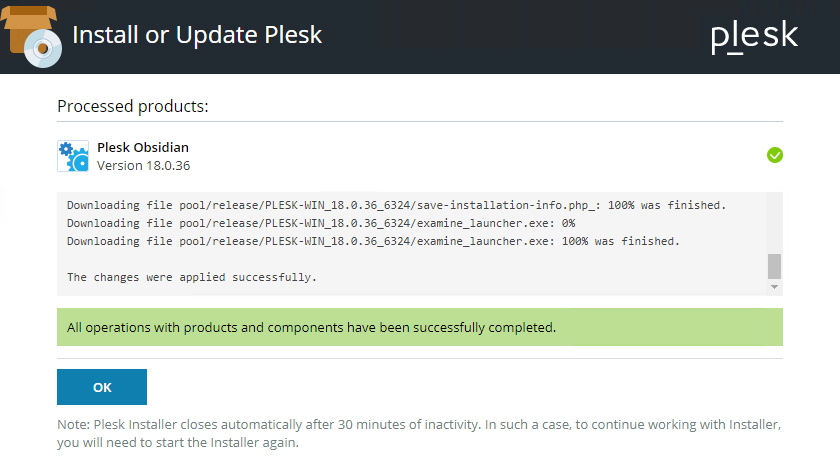Click the scrollbar track above the thumb
Viewport: 840px width, 464px height.
[x=774, y=222]
